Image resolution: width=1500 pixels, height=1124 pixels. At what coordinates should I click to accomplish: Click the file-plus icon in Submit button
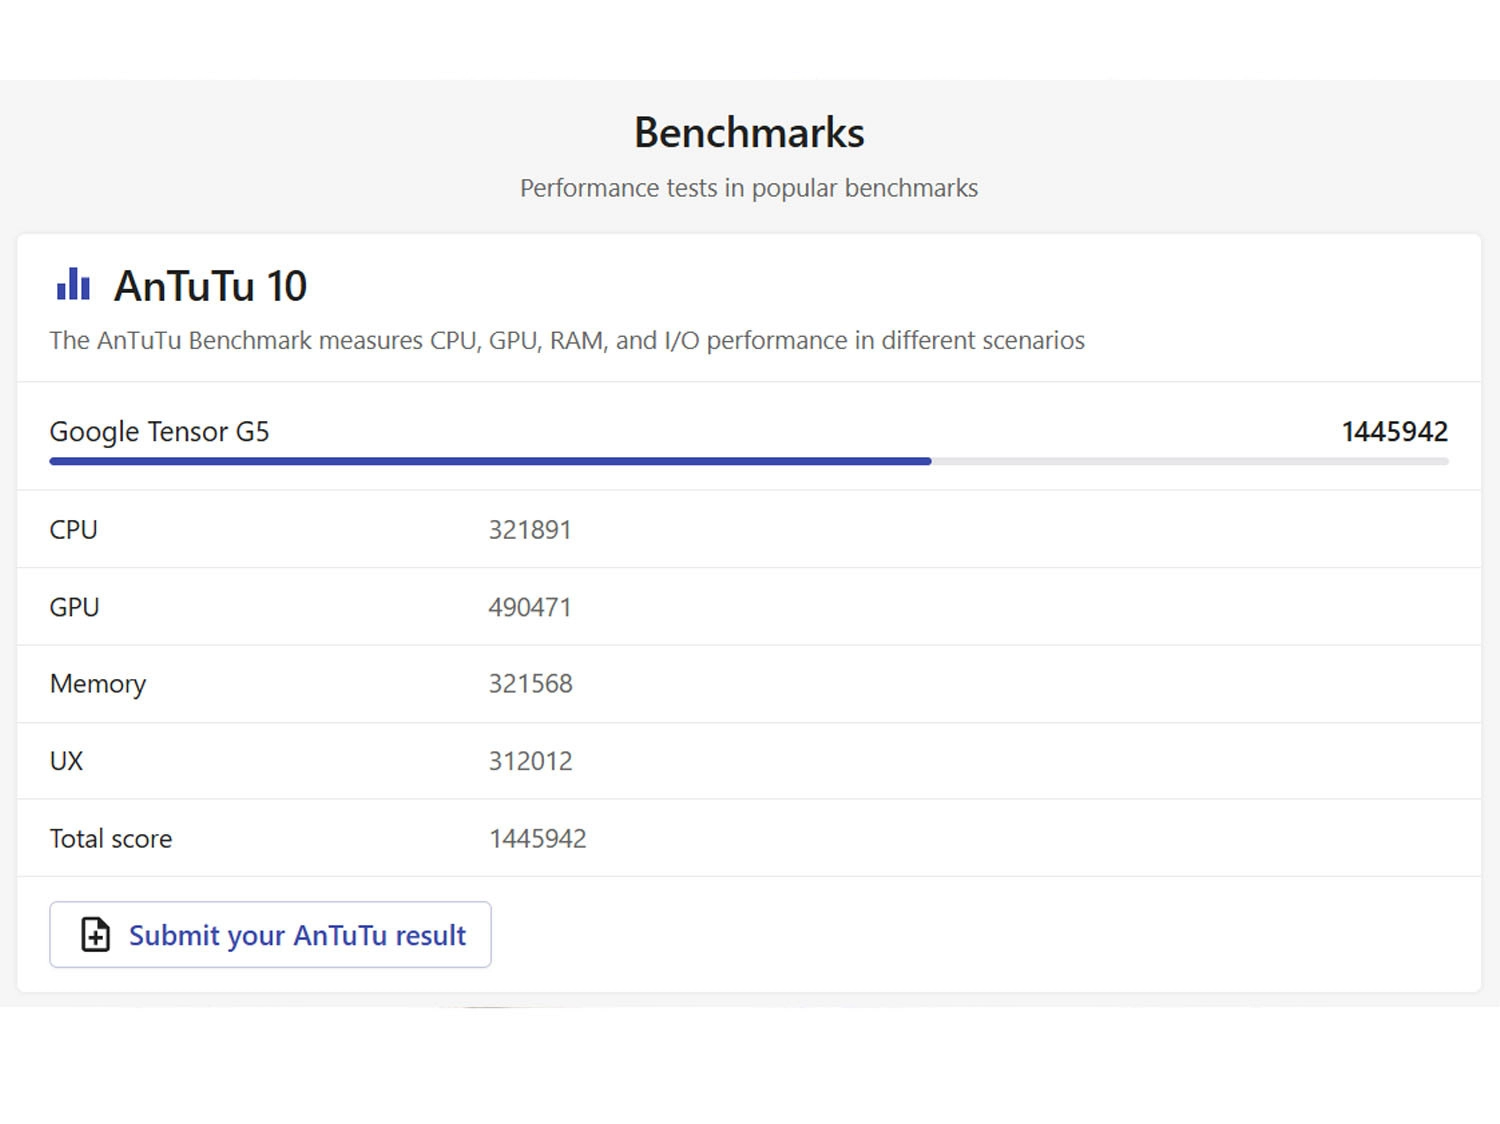96,935
